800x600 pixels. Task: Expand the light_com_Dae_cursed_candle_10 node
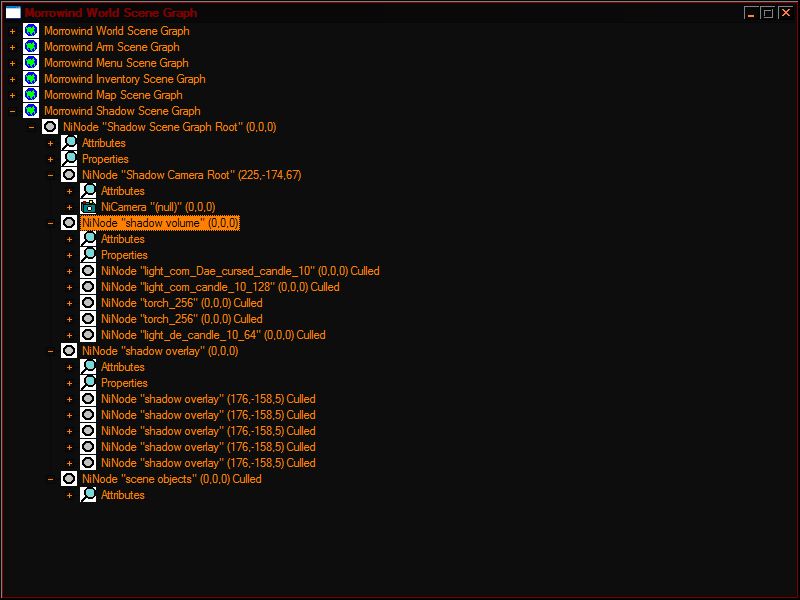(69, 271)
